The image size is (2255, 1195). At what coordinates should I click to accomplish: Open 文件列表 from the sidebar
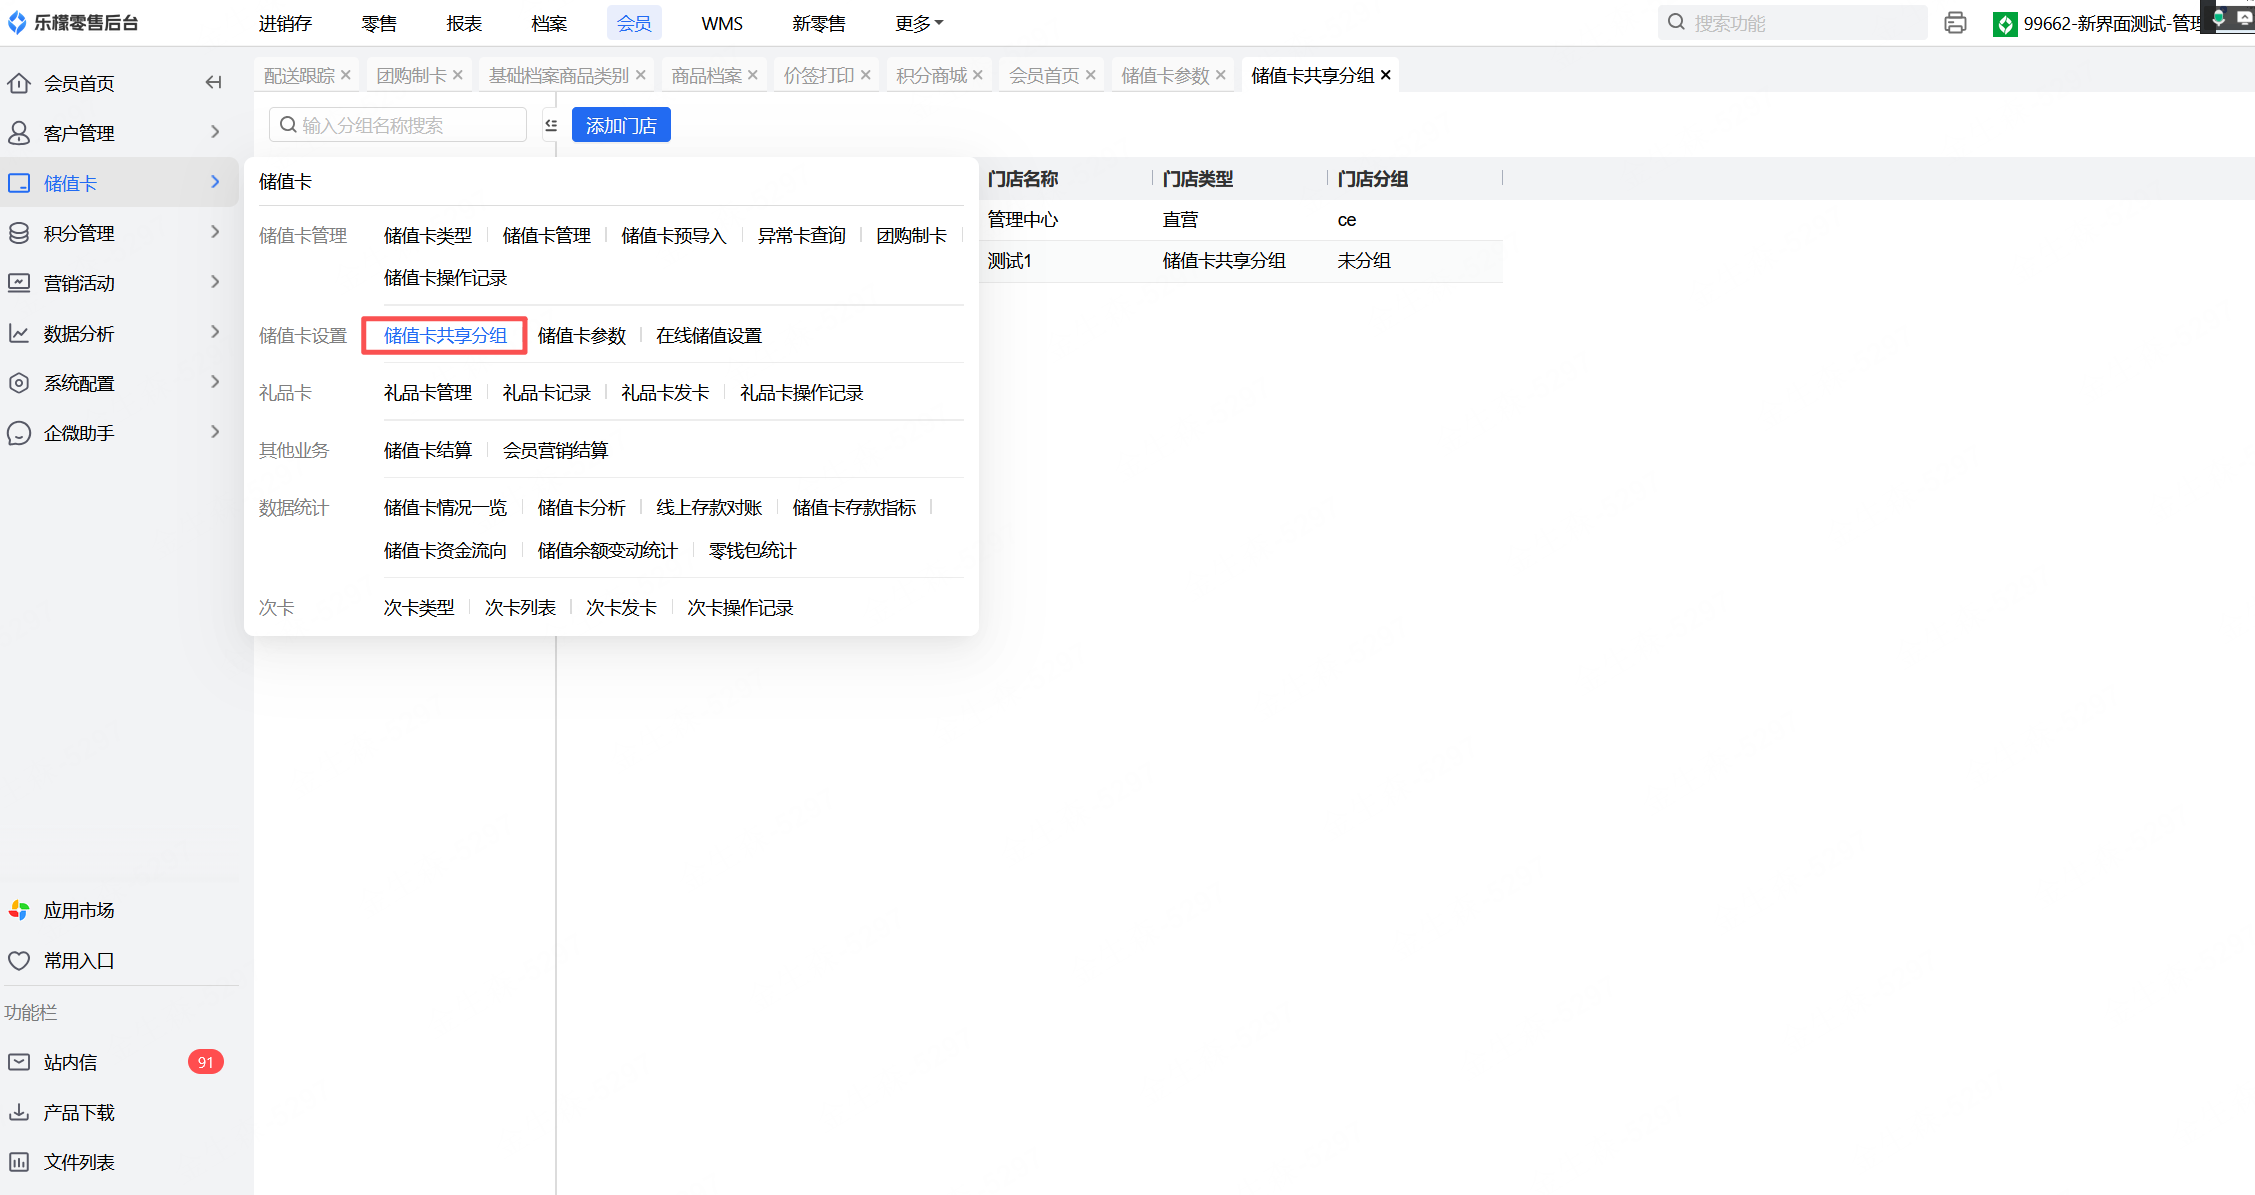click(x=78, y=1162)
